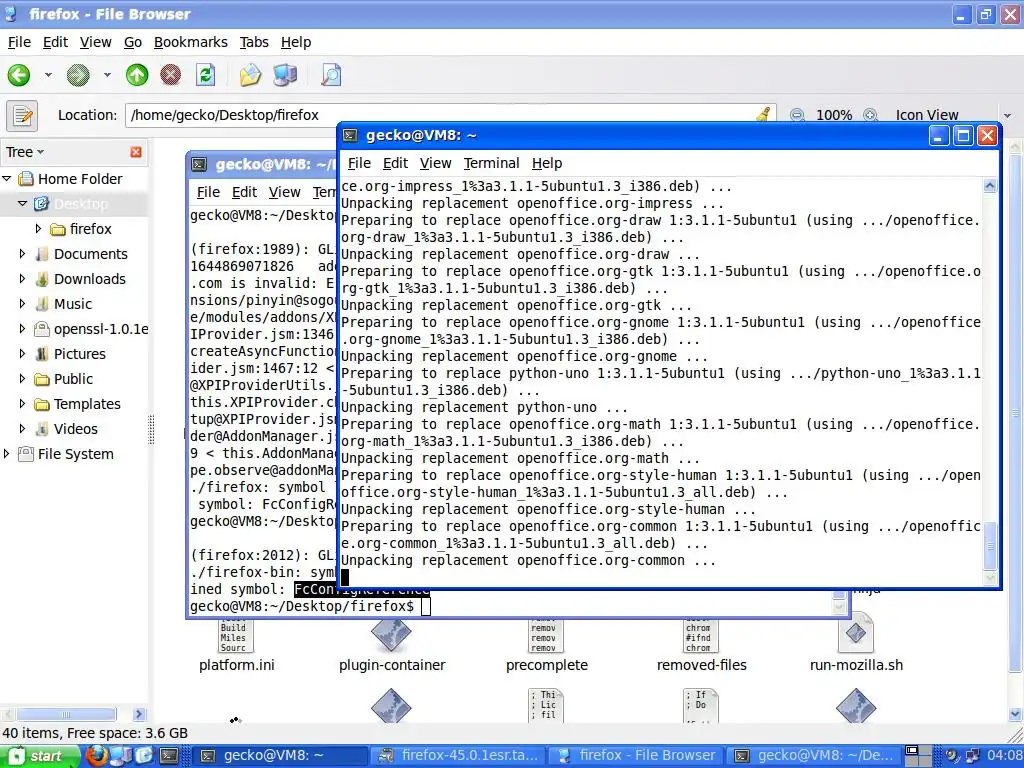
Task: Click back terminal window title icon
Action: pyautogui.click(x=199, y=164)
